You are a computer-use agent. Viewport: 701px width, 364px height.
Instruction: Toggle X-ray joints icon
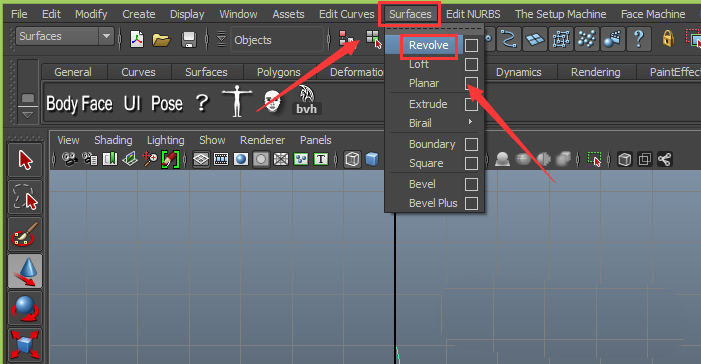(664, 159)
